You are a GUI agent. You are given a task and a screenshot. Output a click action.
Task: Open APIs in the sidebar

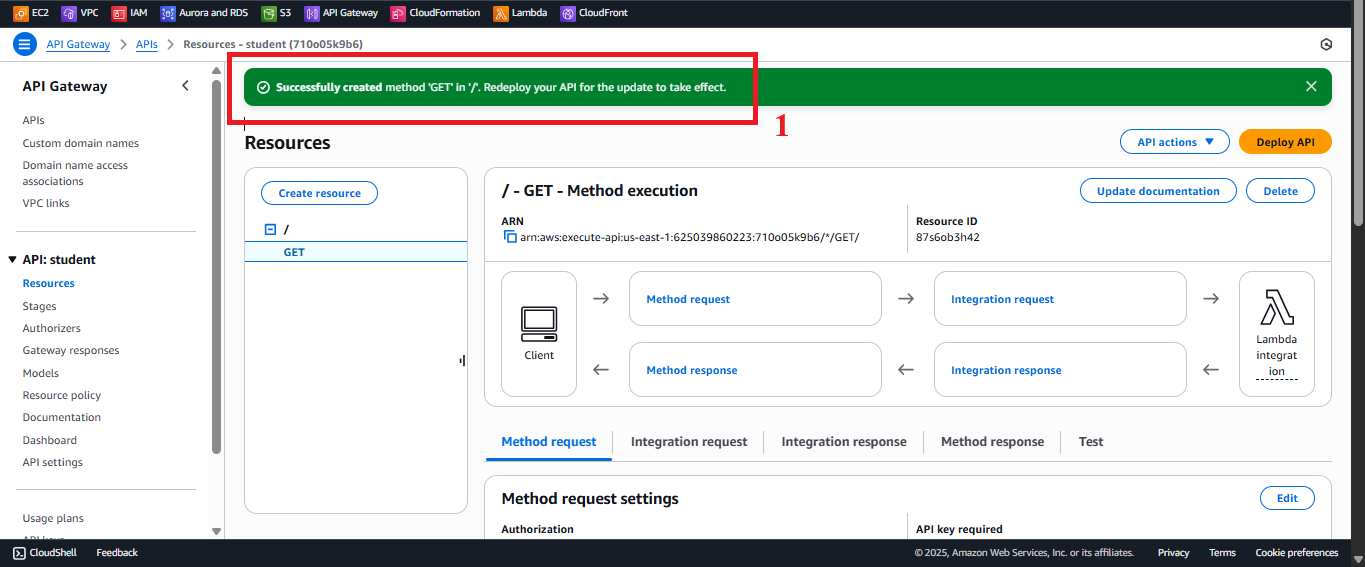click(33, 120)
